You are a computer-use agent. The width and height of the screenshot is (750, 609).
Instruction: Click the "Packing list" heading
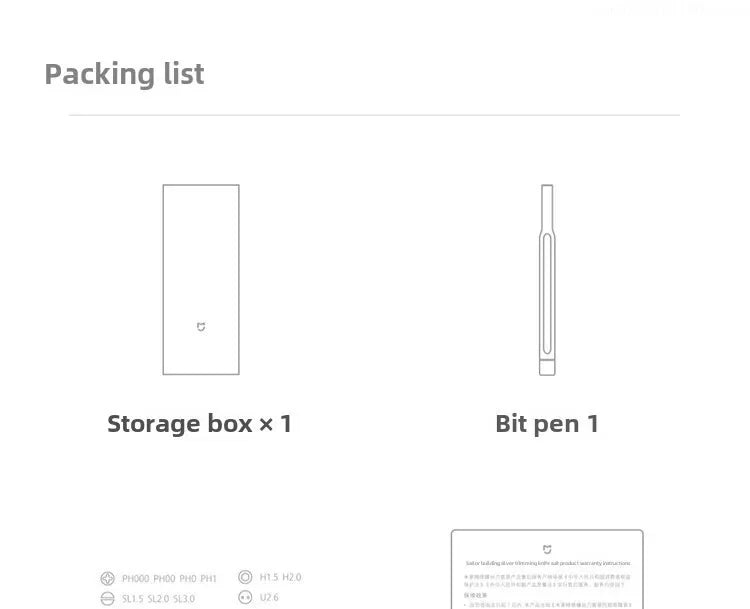point(125,74)
